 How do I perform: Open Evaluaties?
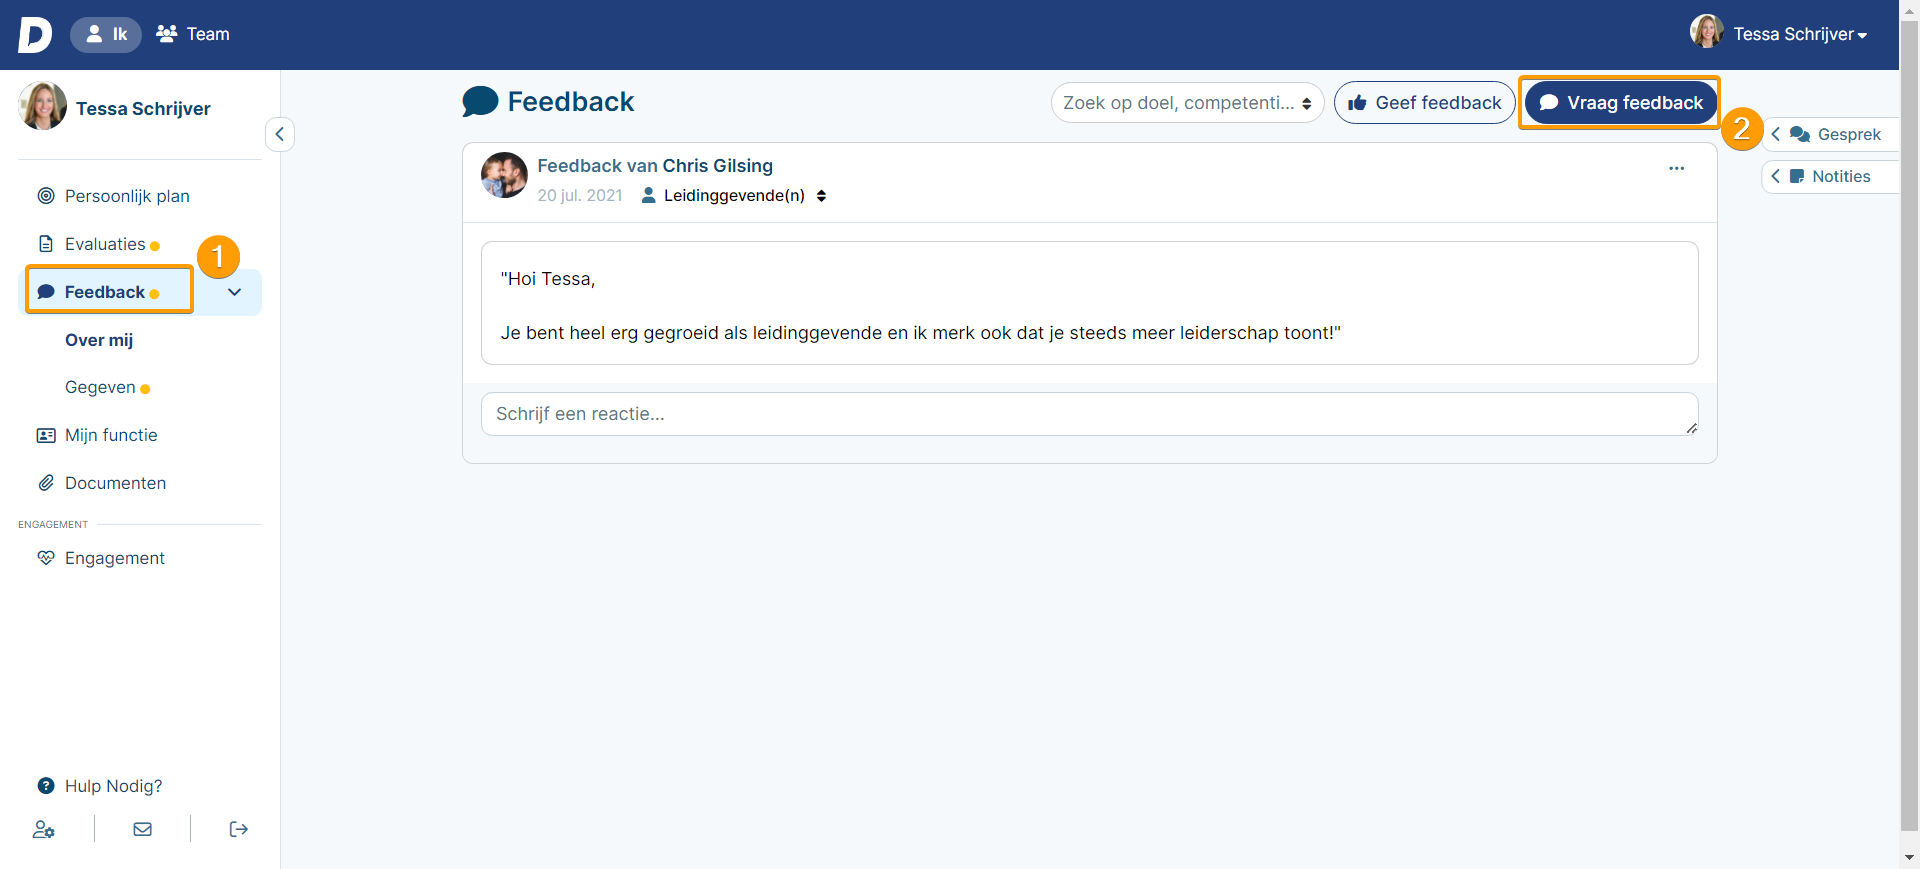[x=105, y=244]
